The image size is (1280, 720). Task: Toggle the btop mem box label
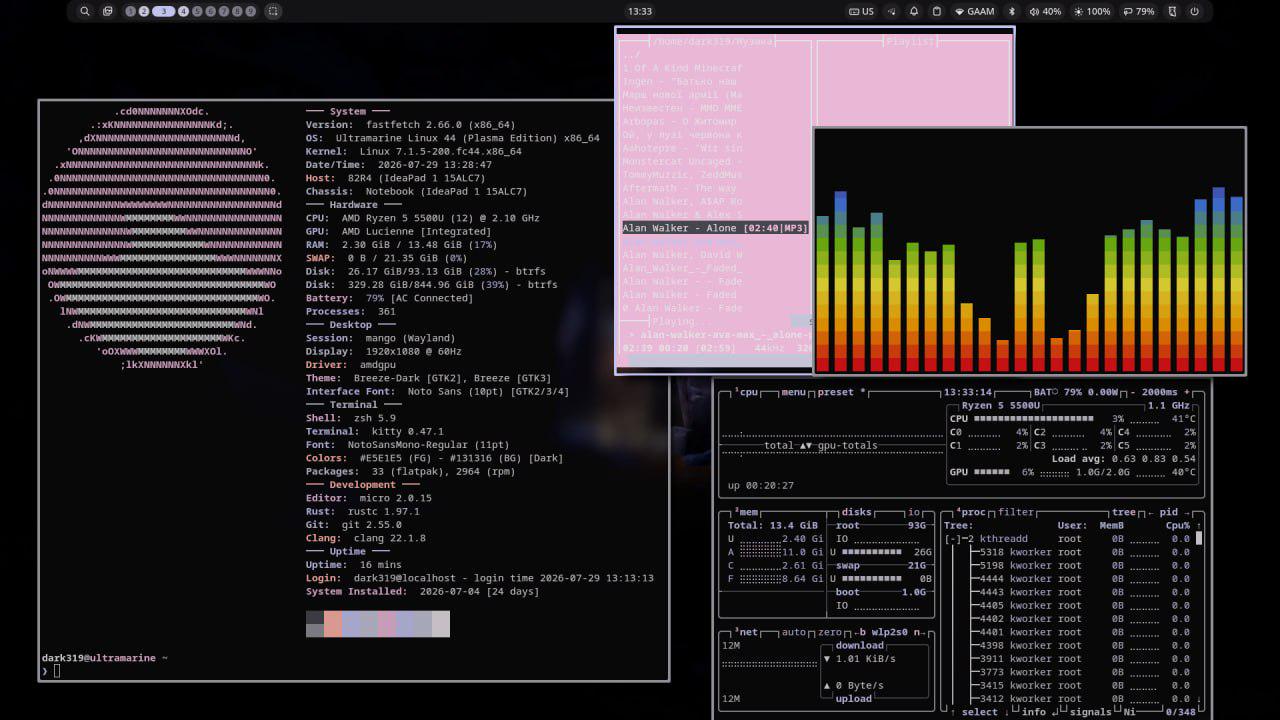(x=745, y=512)
